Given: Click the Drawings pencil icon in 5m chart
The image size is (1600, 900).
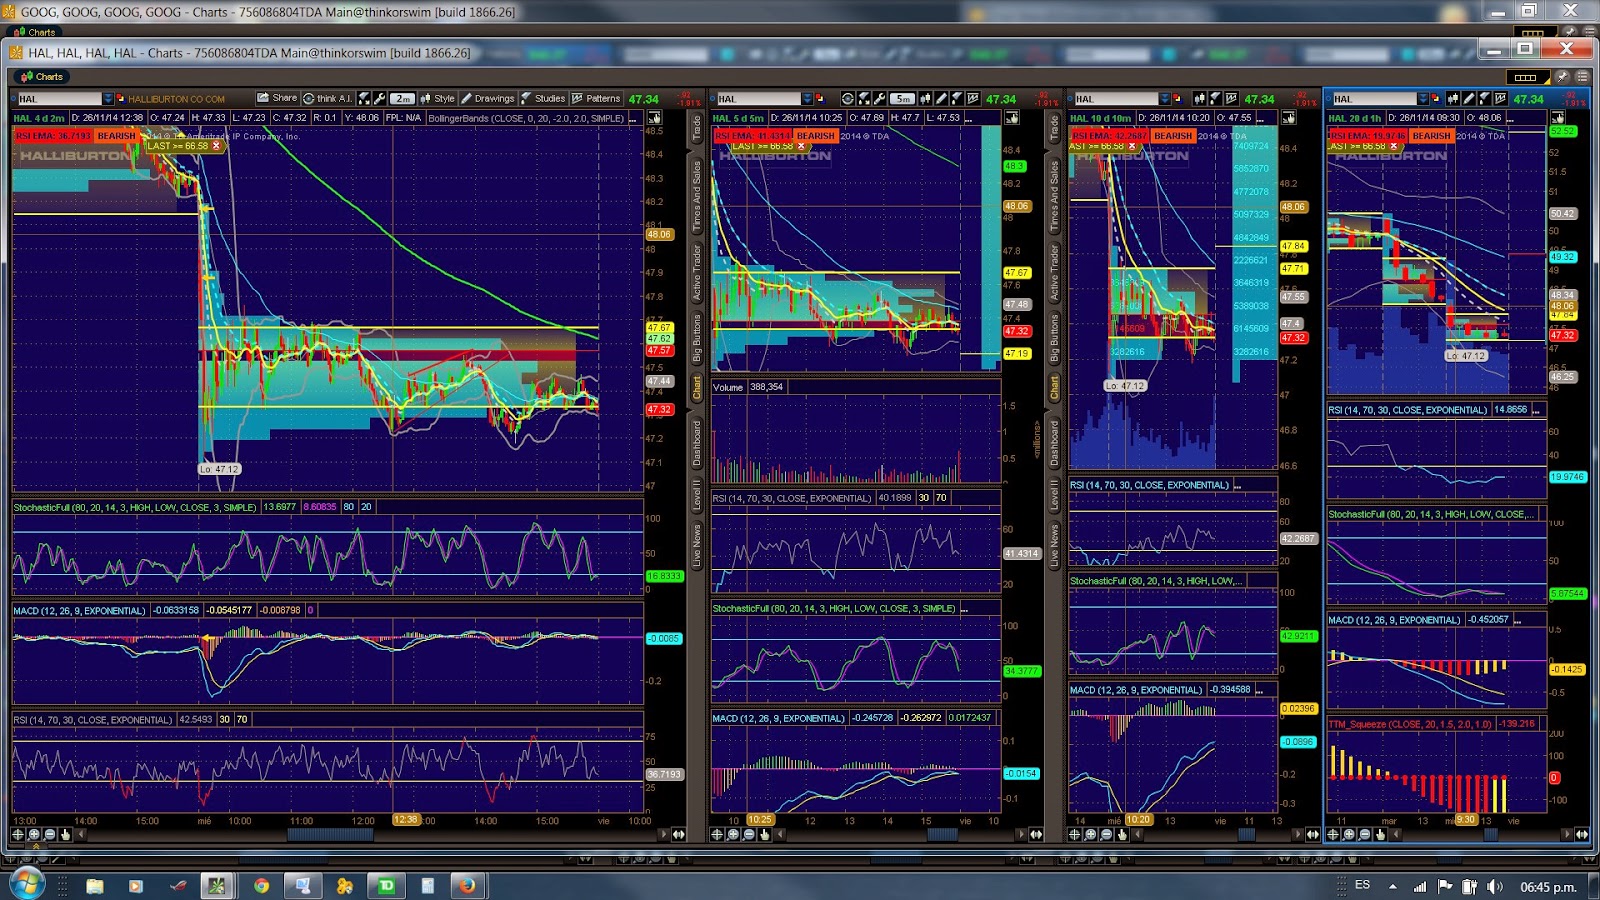Looking at the screenshot, I should (x=941, y=99).
